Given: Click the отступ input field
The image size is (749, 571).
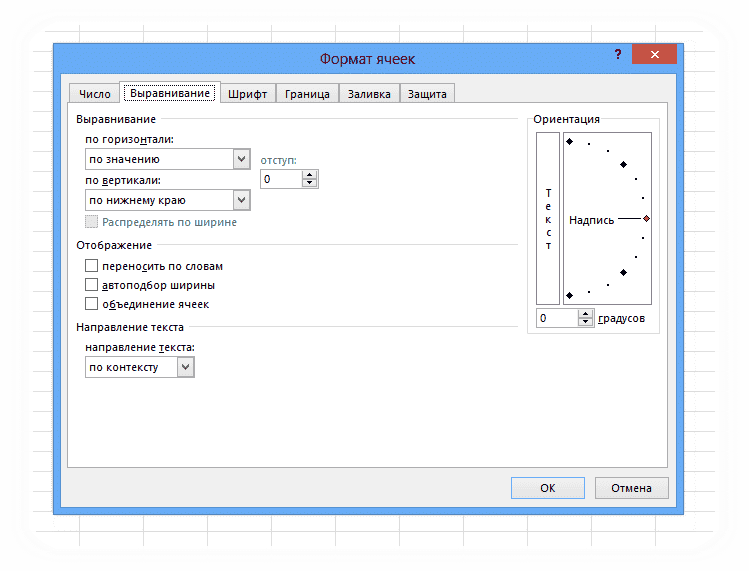Looking at the screenshot, I should 281,179.
